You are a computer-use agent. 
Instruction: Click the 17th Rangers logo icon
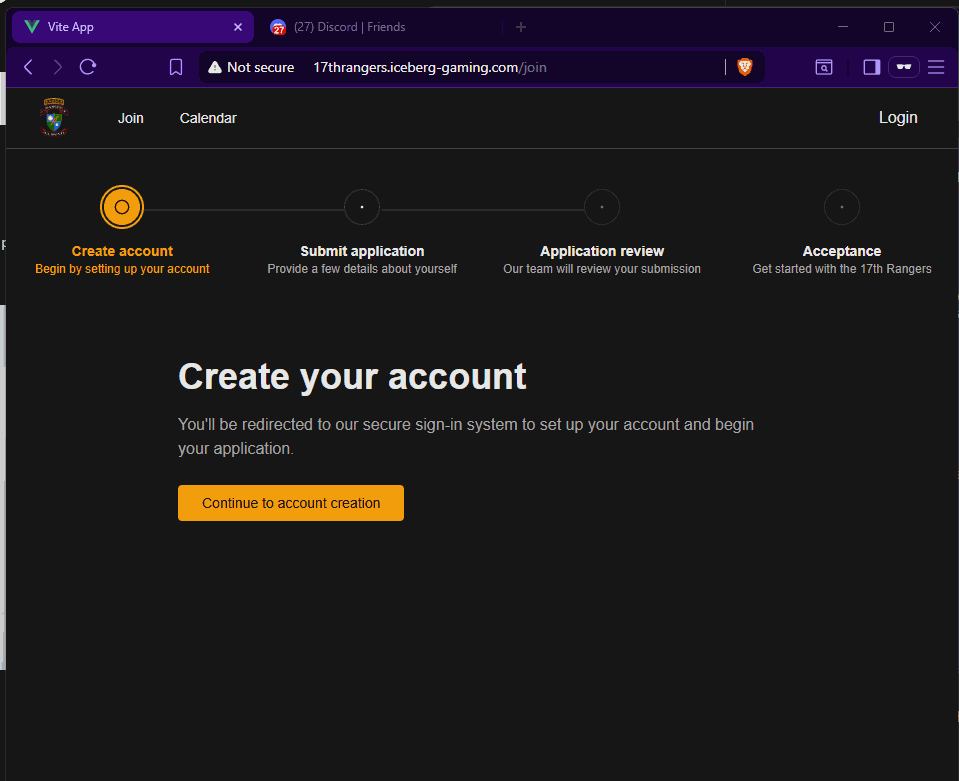click(x=54, y=117)
